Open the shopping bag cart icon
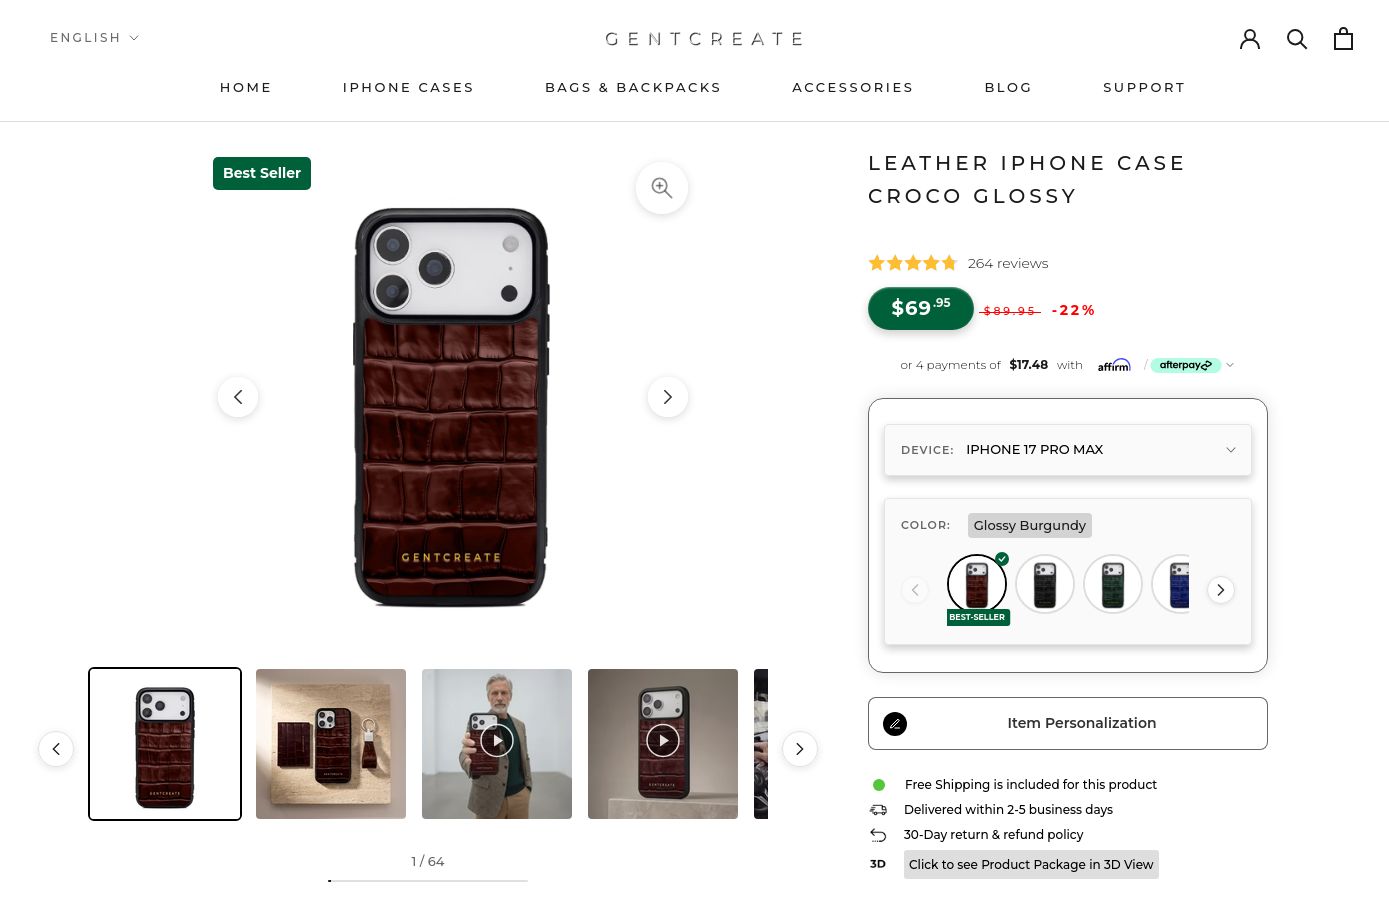The image size is (1389, 902). 1343,39
